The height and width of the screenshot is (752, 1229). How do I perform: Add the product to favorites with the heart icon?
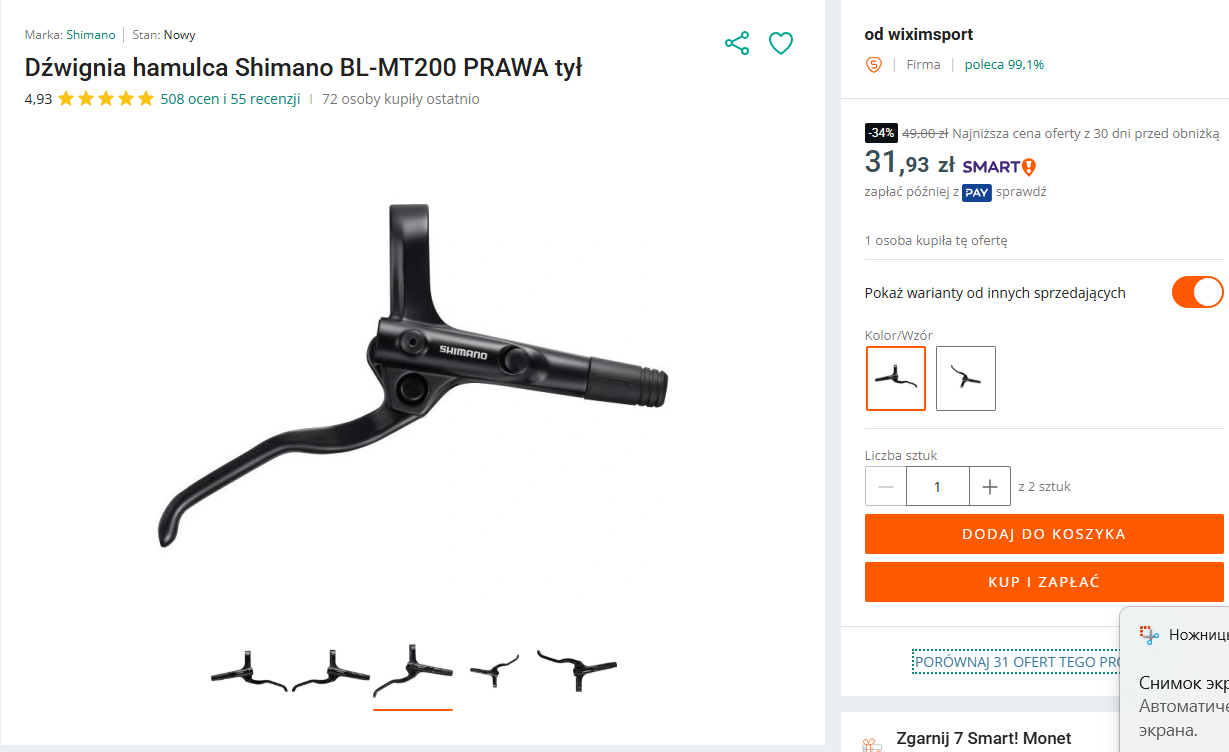[781, 43]
